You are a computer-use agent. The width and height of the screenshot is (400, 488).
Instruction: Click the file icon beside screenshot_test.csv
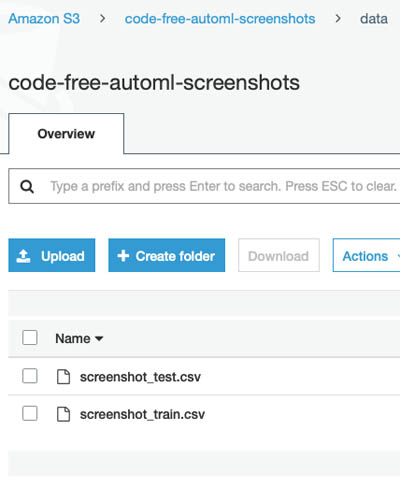[63, 377]
